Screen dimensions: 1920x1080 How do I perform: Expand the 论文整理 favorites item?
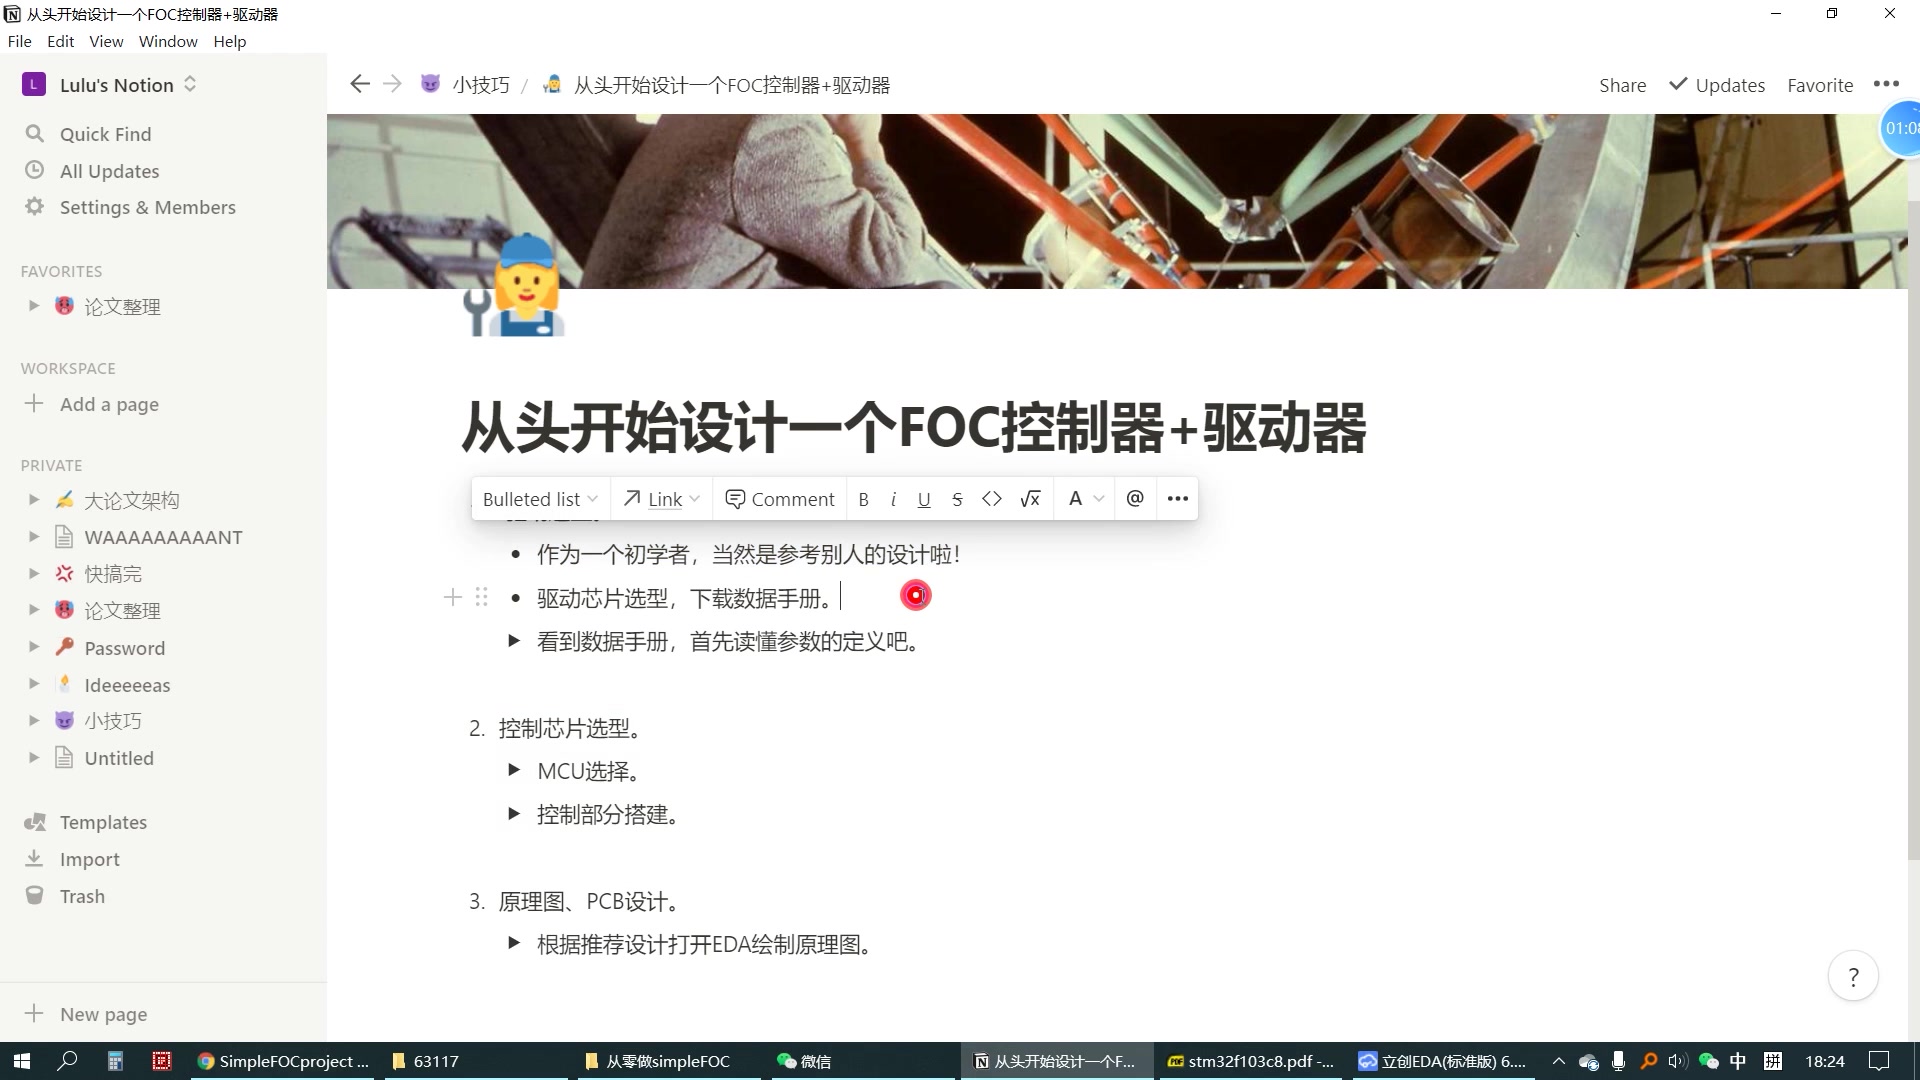(33, 306)
